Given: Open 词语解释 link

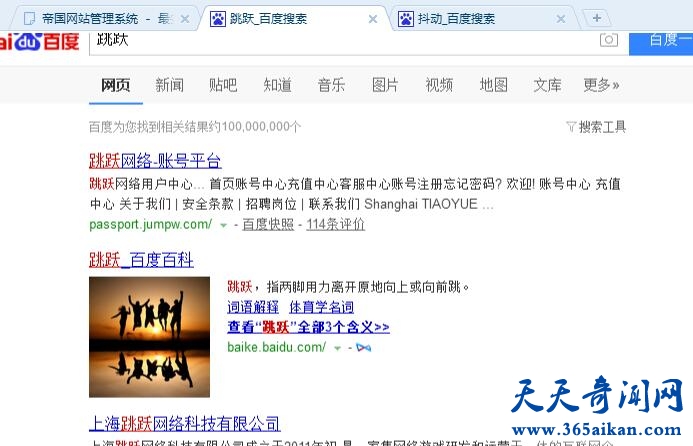Looking at the screenshot, I should (253, 307).
